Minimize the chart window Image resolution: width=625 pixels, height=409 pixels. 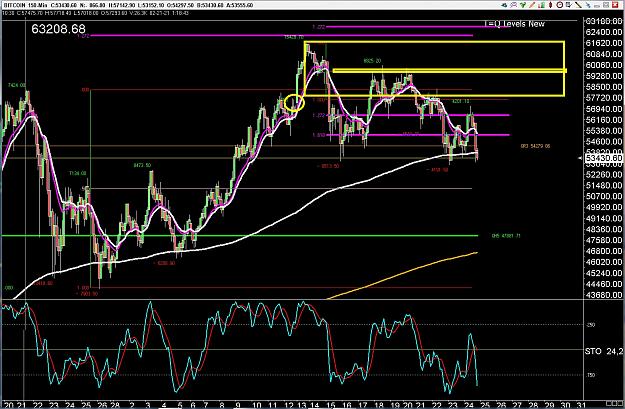coord(597,6)
